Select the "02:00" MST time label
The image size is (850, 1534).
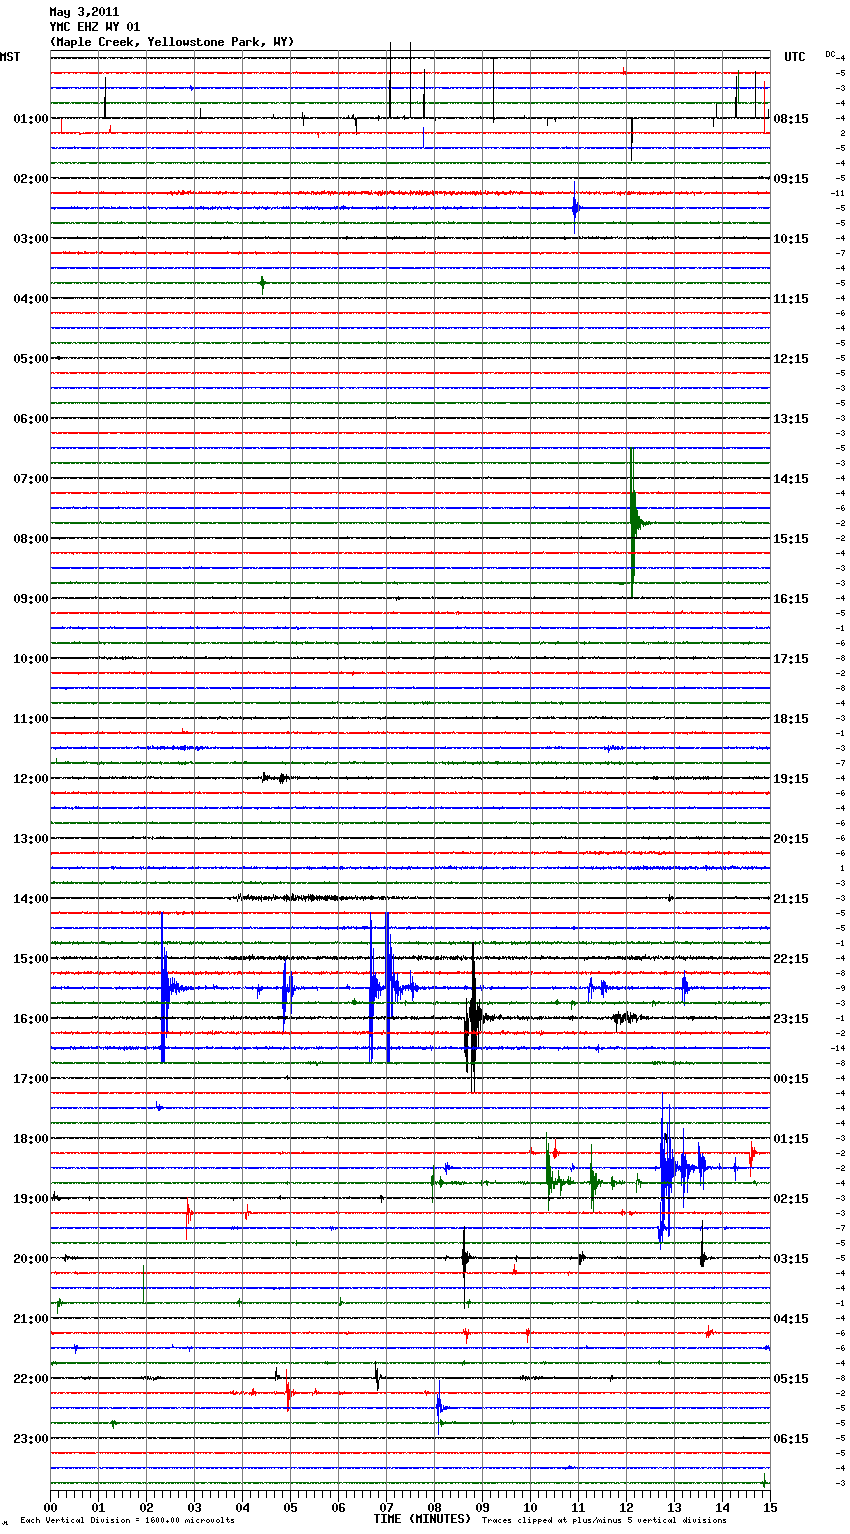point(31,179)
